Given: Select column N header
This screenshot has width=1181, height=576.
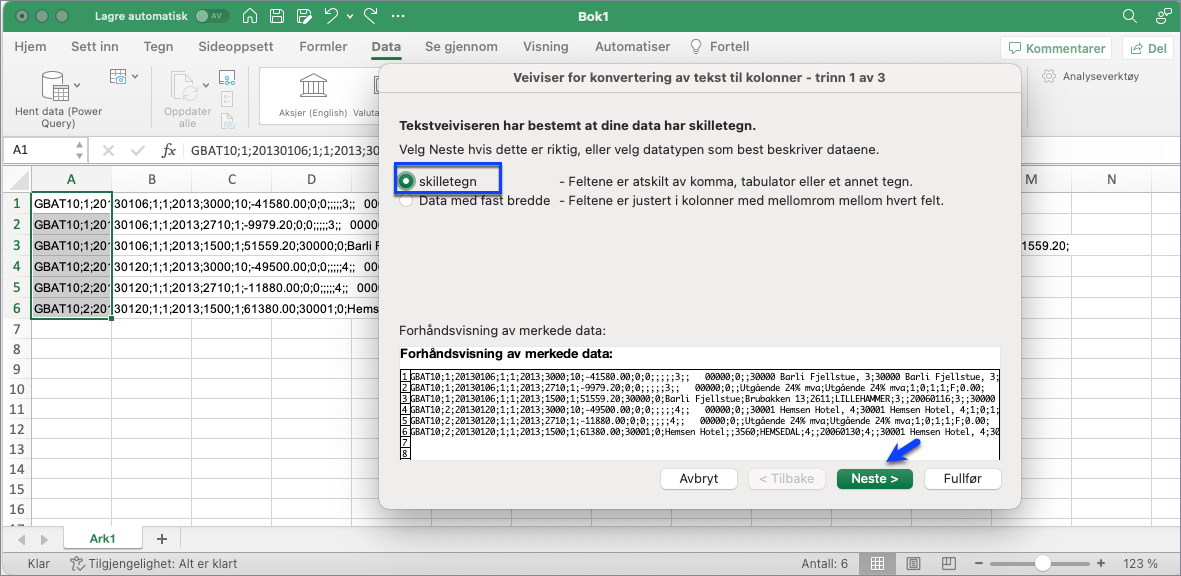Looking at the screenshot, I should click(1112, 179).
